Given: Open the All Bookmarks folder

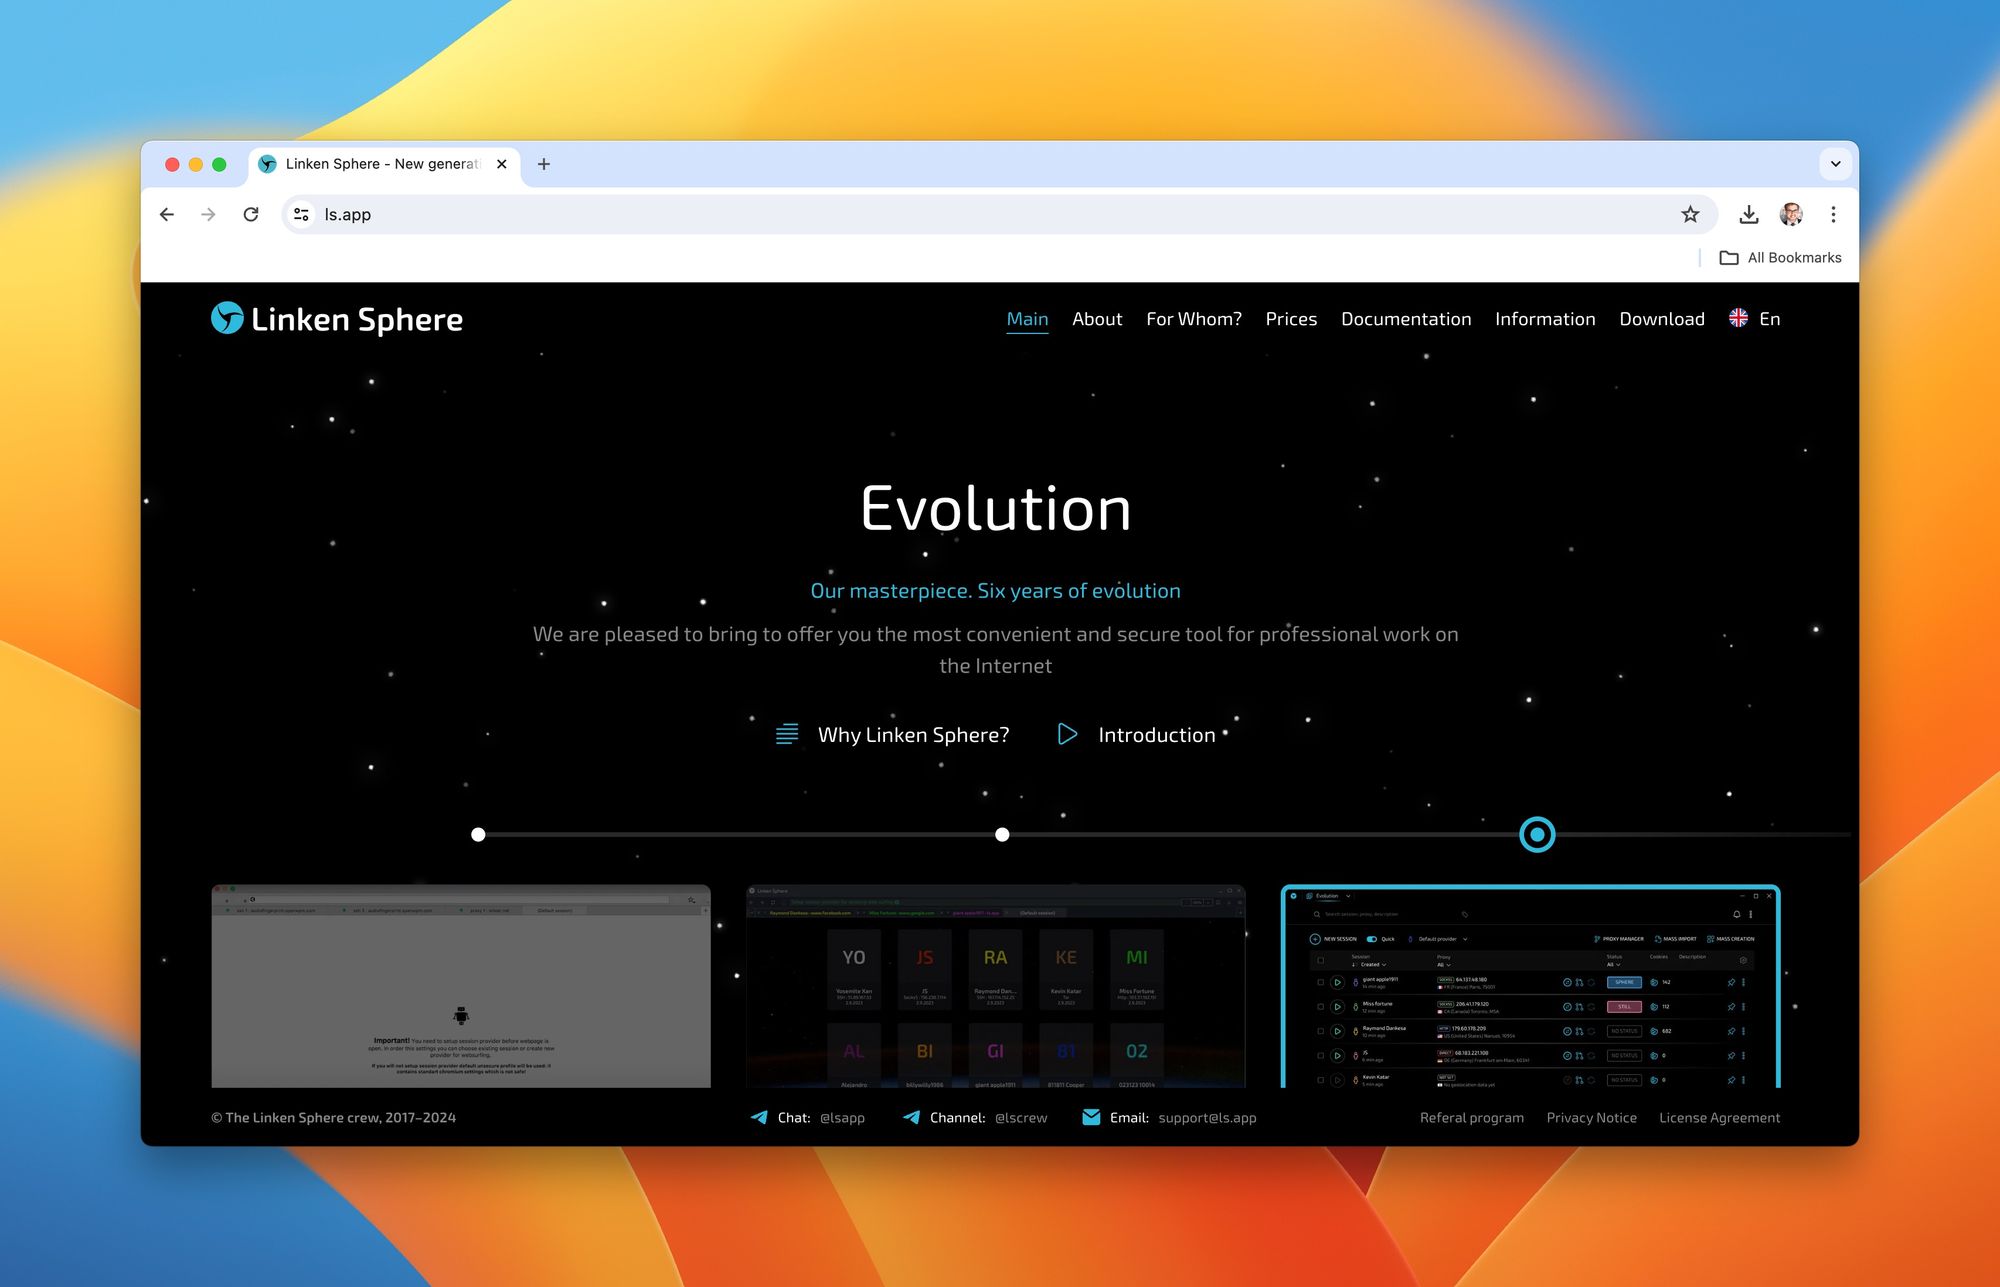Looking at the screenshot, I should [x=1781, y=257].
